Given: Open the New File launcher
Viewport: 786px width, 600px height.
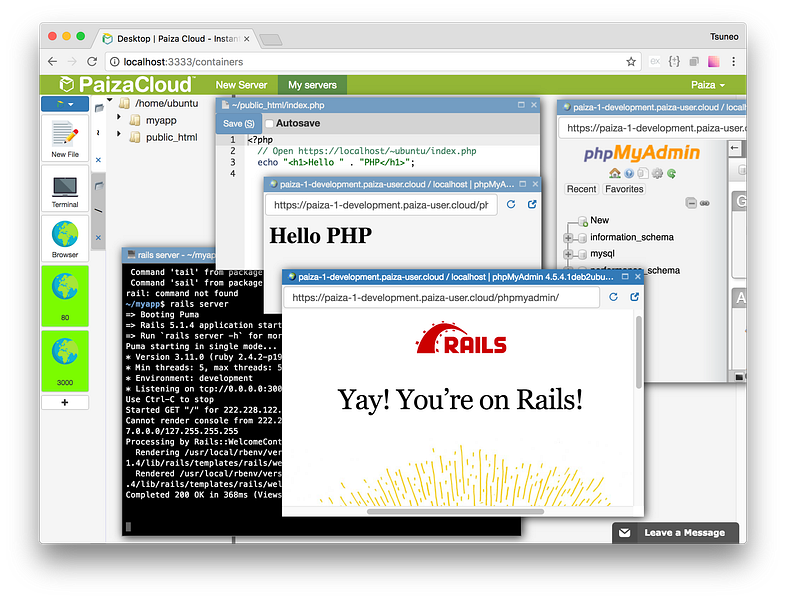Looking at the screenshot, I should pyautogui.click(x=65, y=138).
